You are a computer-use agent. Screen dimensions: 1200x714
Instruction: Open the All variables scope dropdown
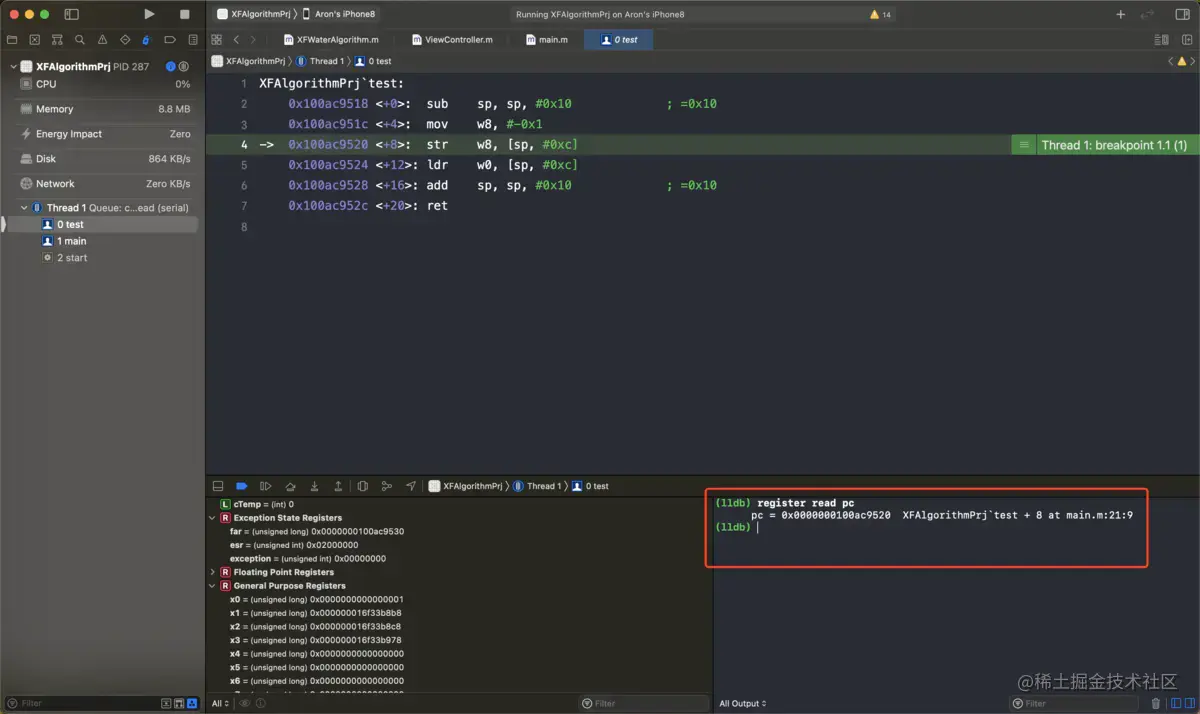point(220,704)
